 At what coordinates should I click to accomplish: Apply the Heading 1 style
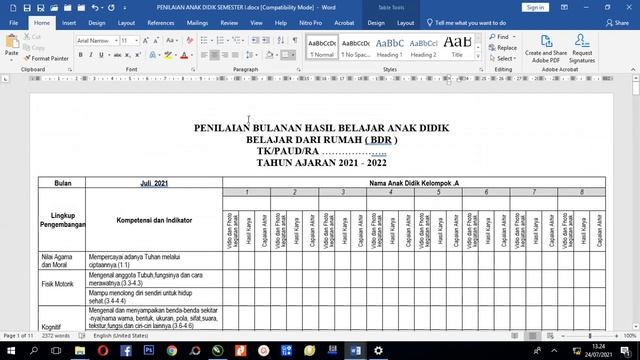[x=389, y=47]
